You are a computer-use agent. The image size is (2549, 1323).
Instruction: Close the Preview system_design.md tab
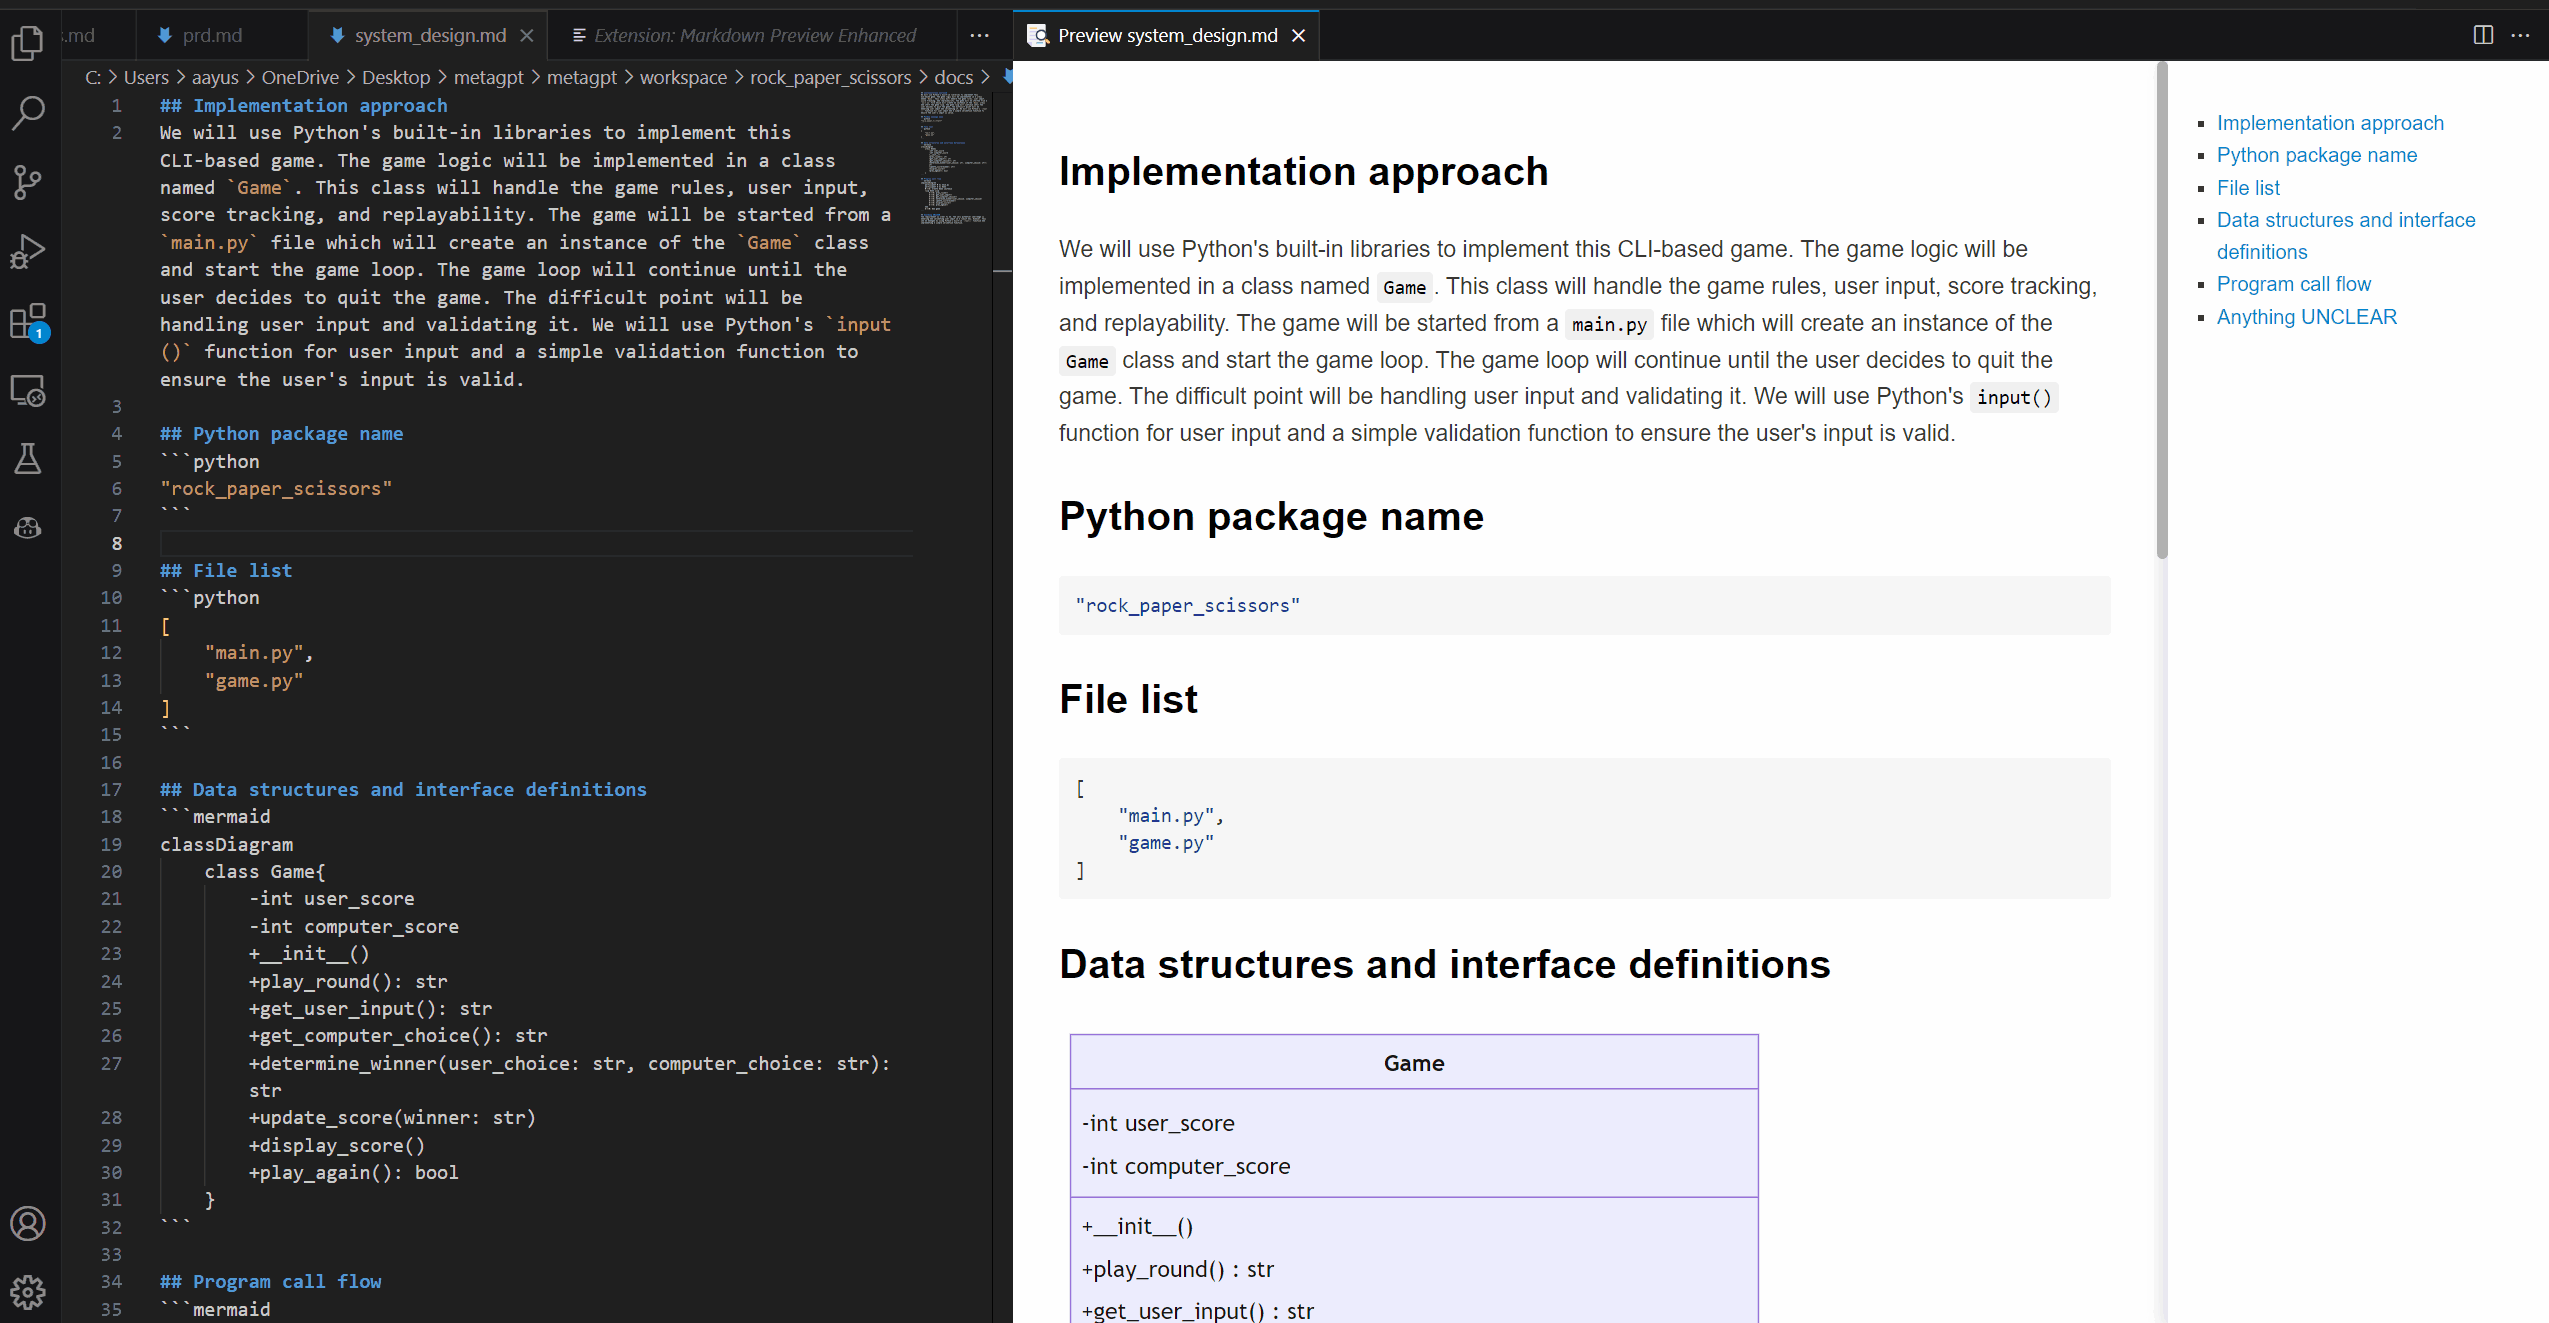pyautogui.click(x=1299, y=35)
